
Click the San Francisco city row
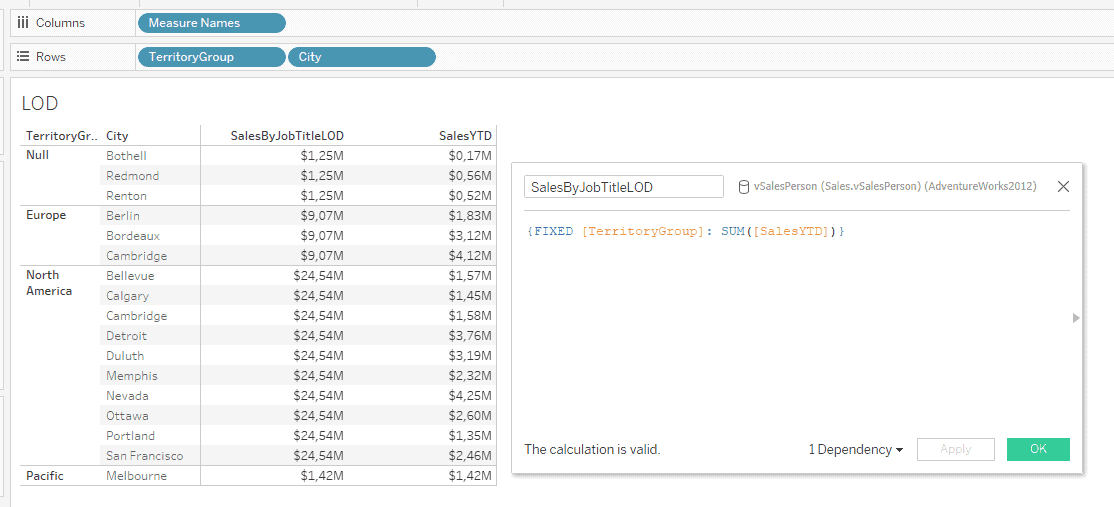tap(144, 456)
